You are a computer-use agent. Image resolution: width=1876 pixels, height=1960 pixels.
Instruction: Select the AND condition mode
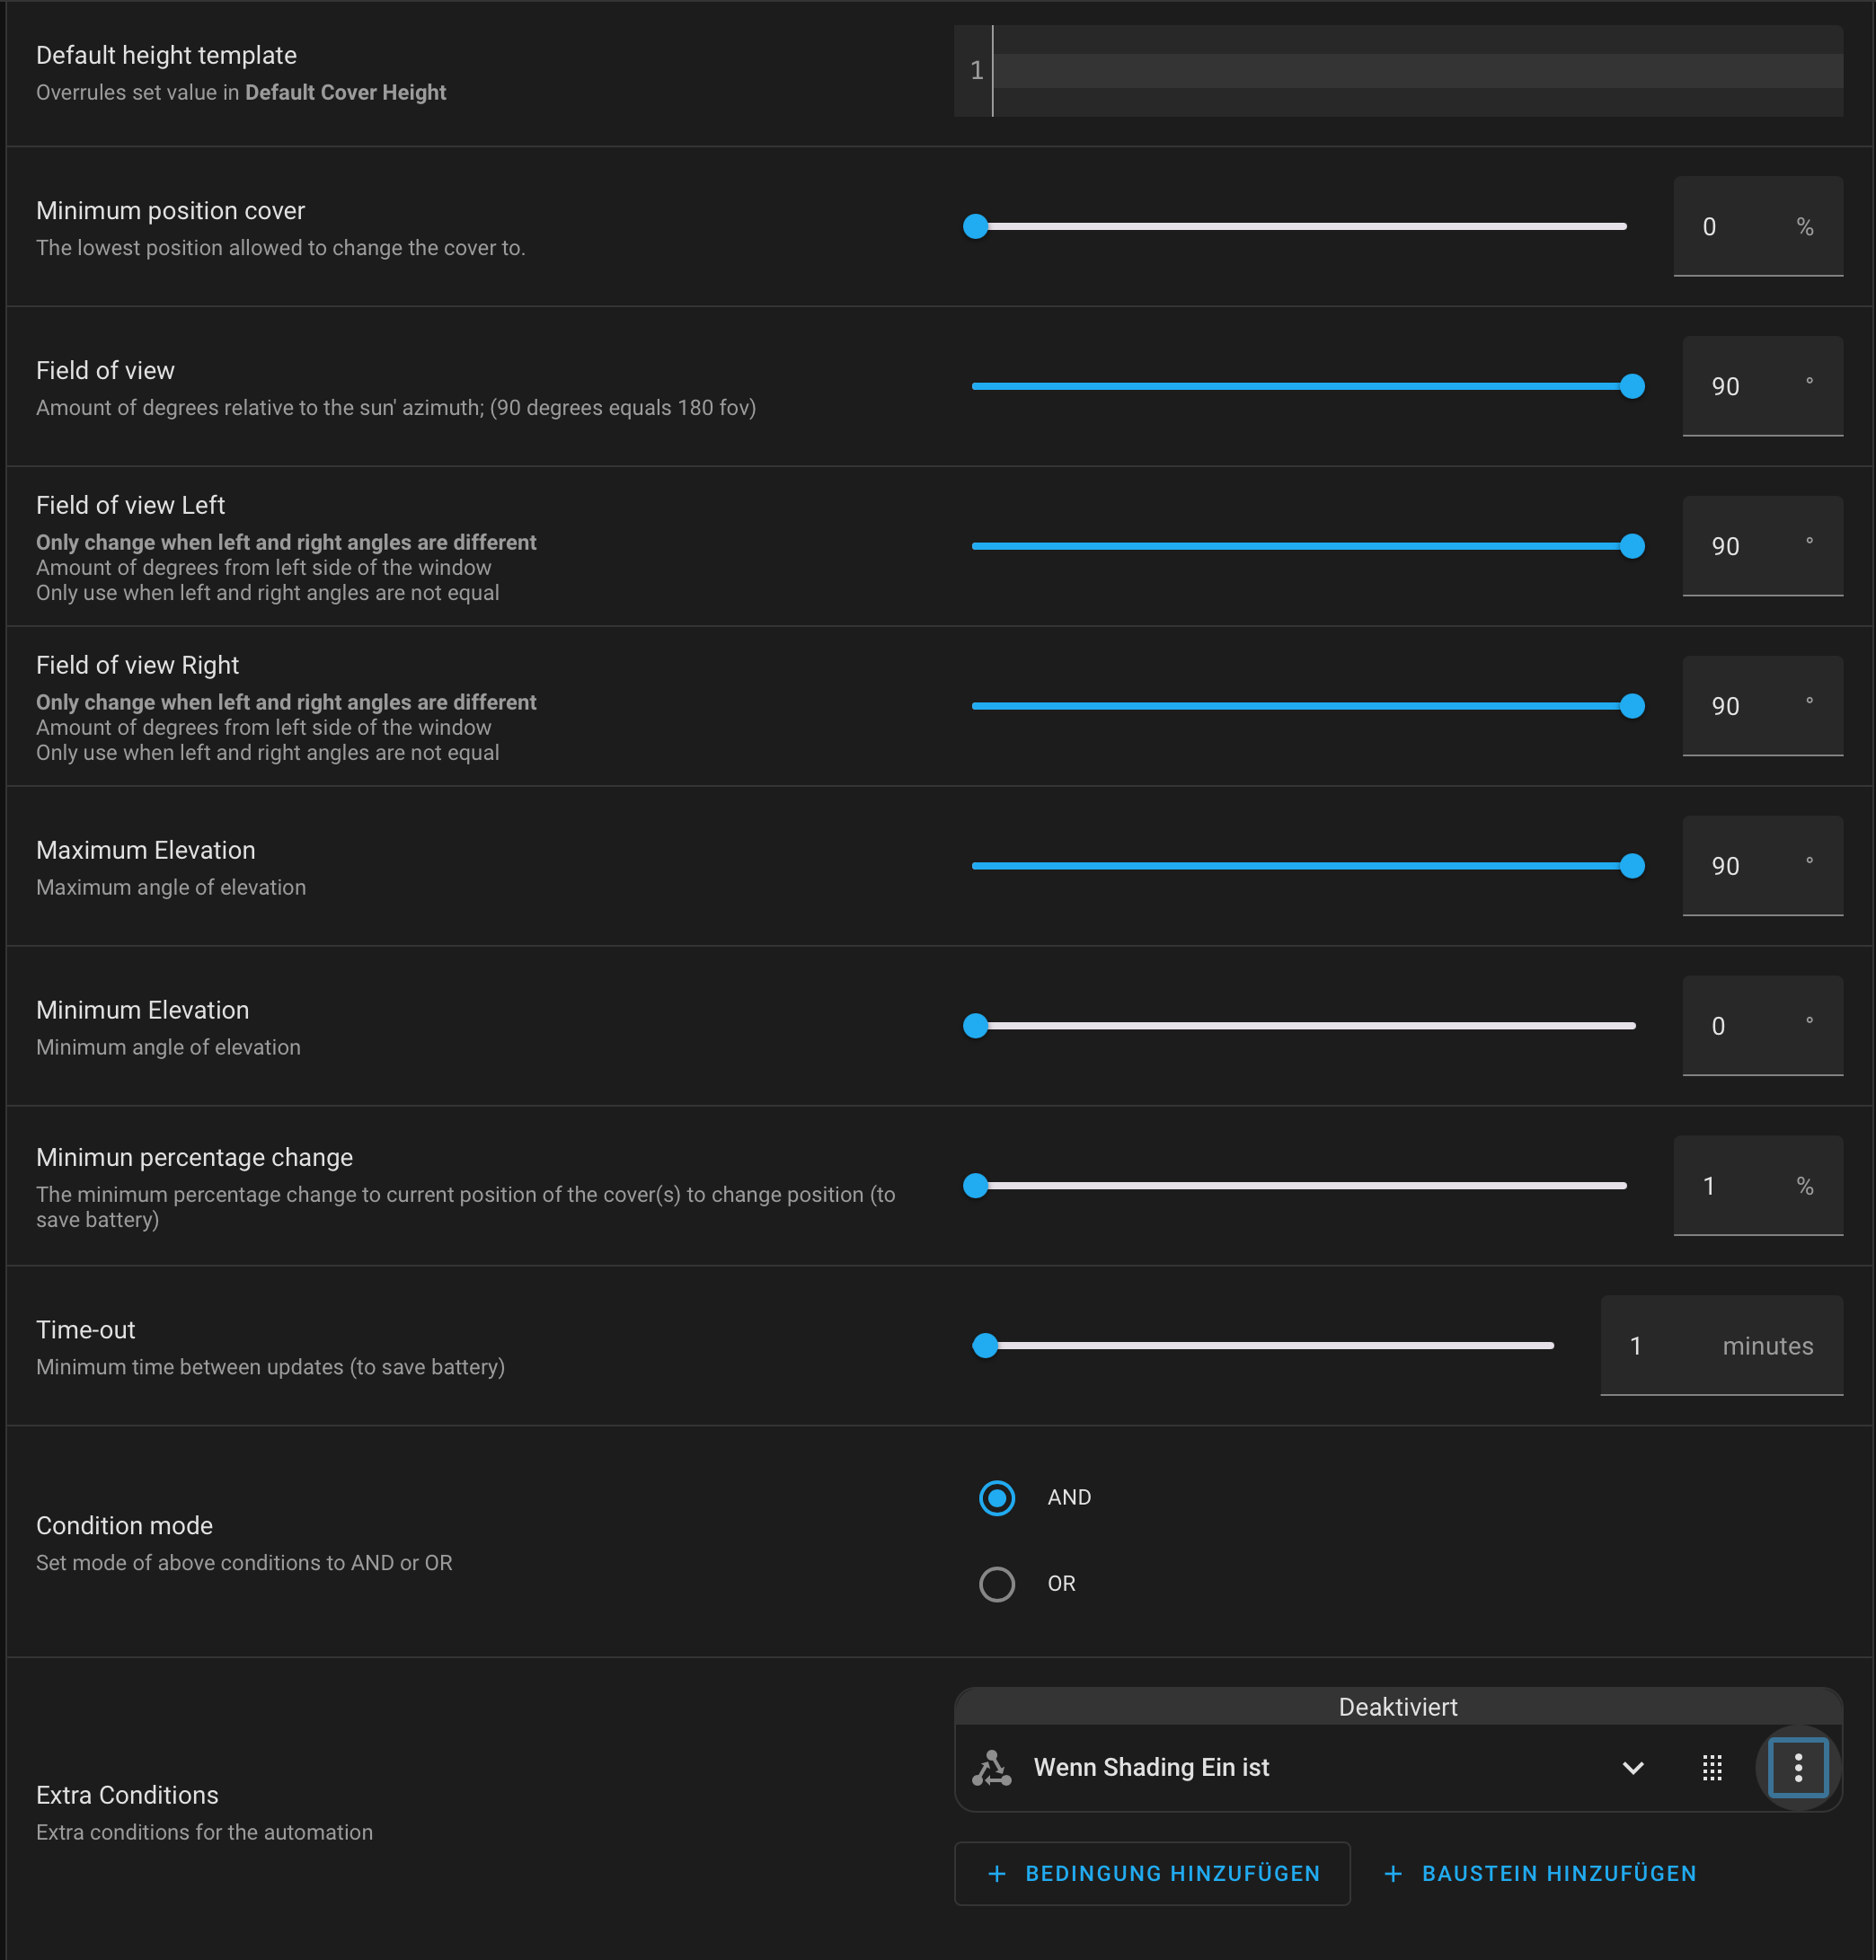click(996, 1498)
